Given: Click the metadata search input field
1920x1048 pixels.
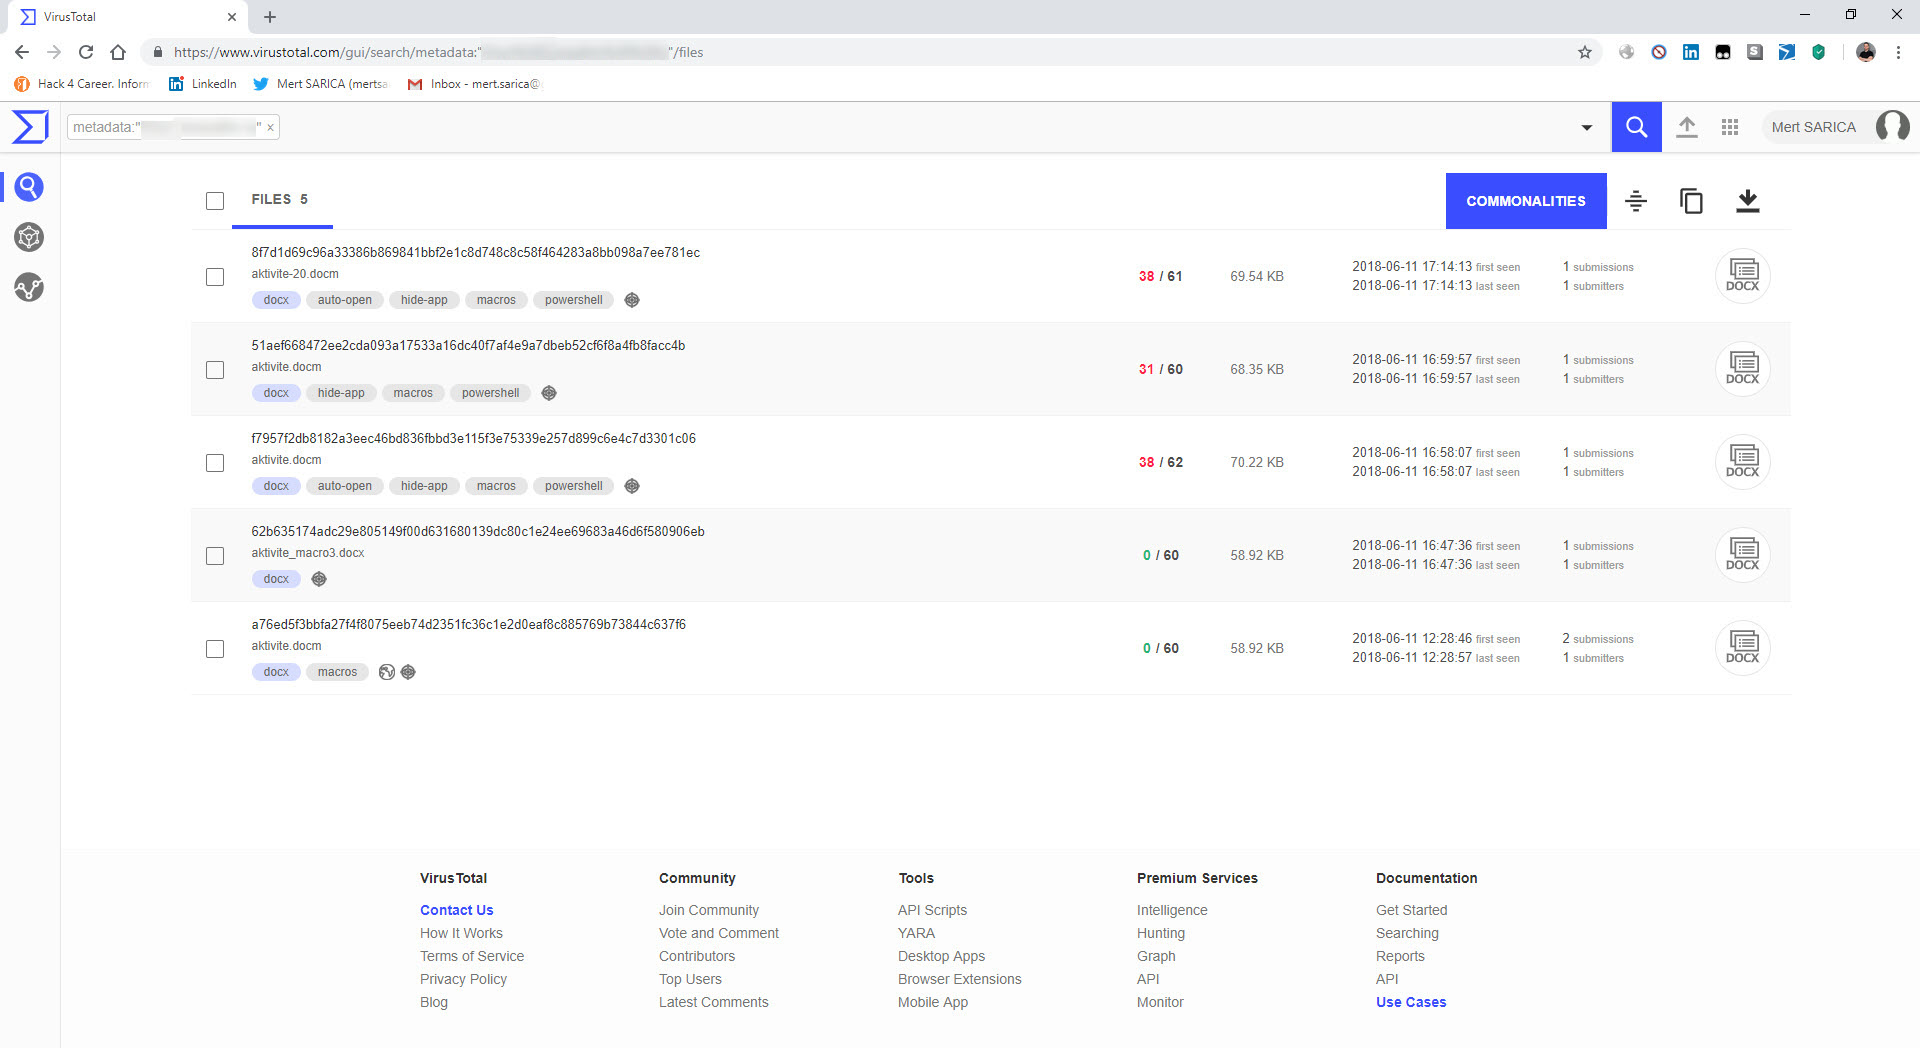Looking at the screenshot, I should coord(165,127).
